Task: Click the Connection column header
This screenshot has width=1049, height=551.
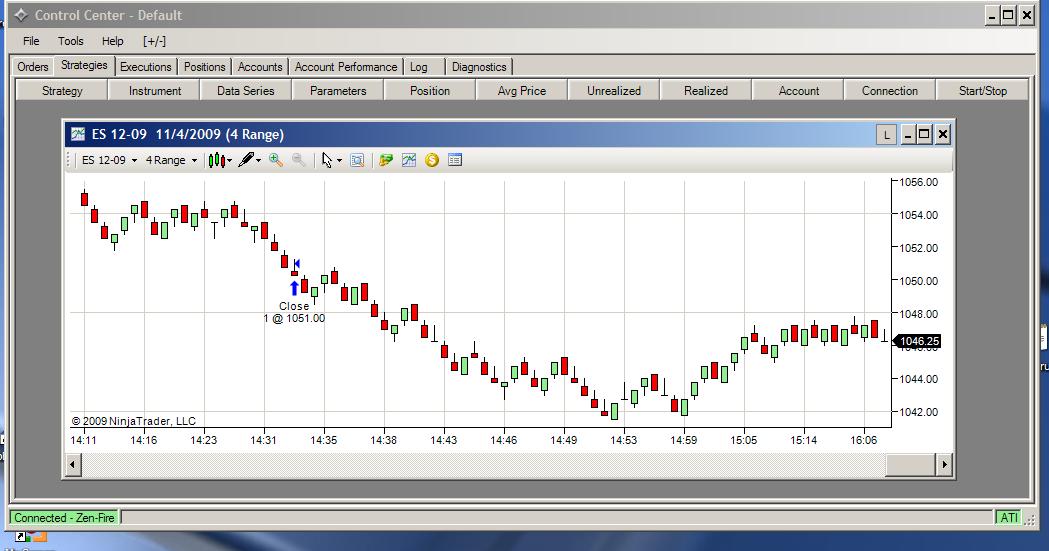Action: click(x=890, y=90)
